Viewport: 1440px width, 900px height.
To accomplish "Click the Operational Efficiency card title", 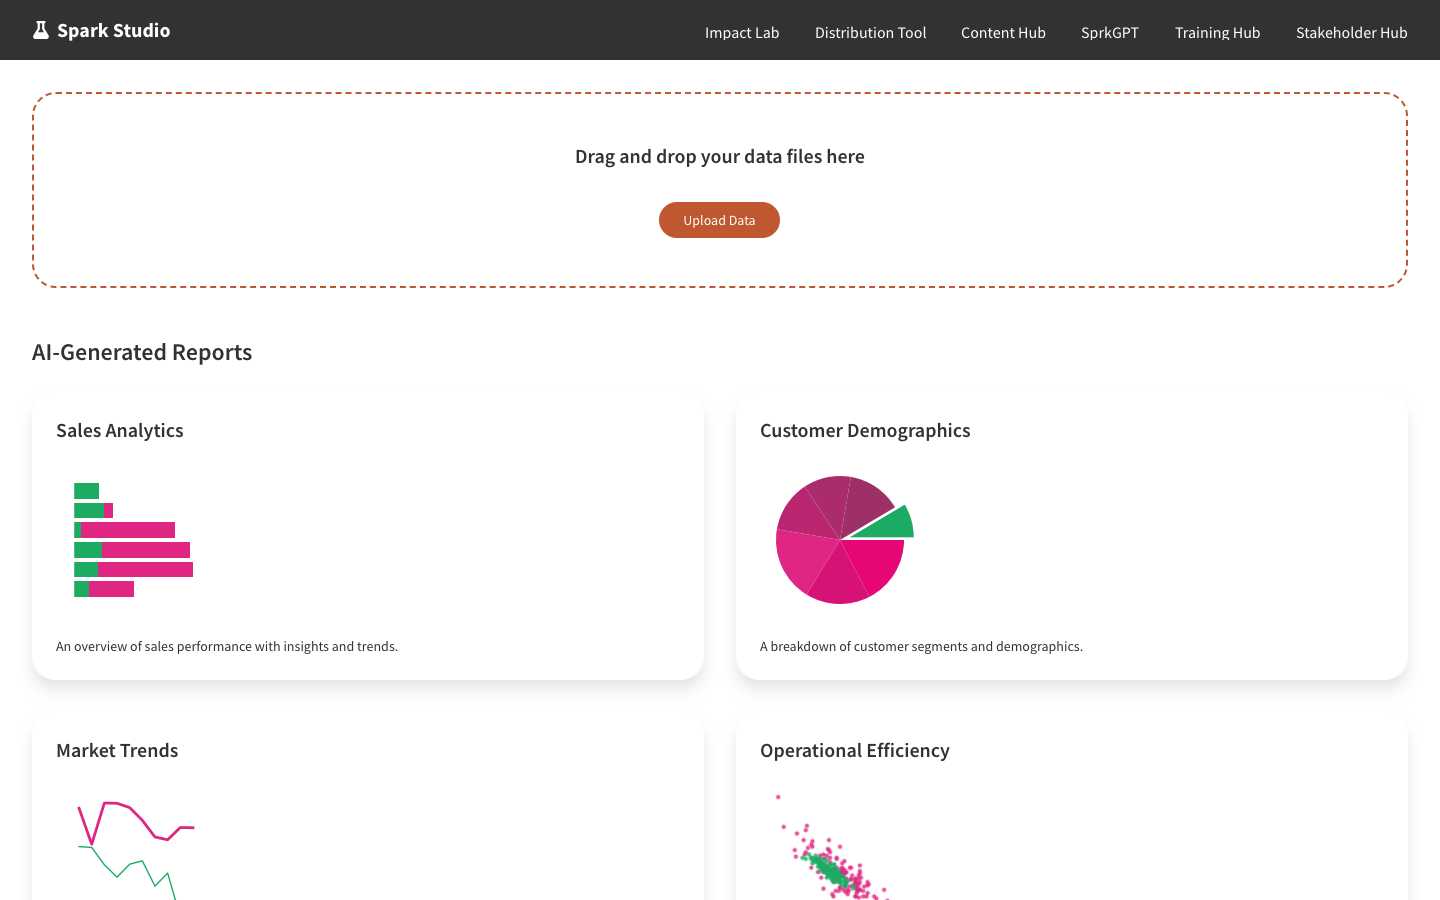I will point(855,750).
